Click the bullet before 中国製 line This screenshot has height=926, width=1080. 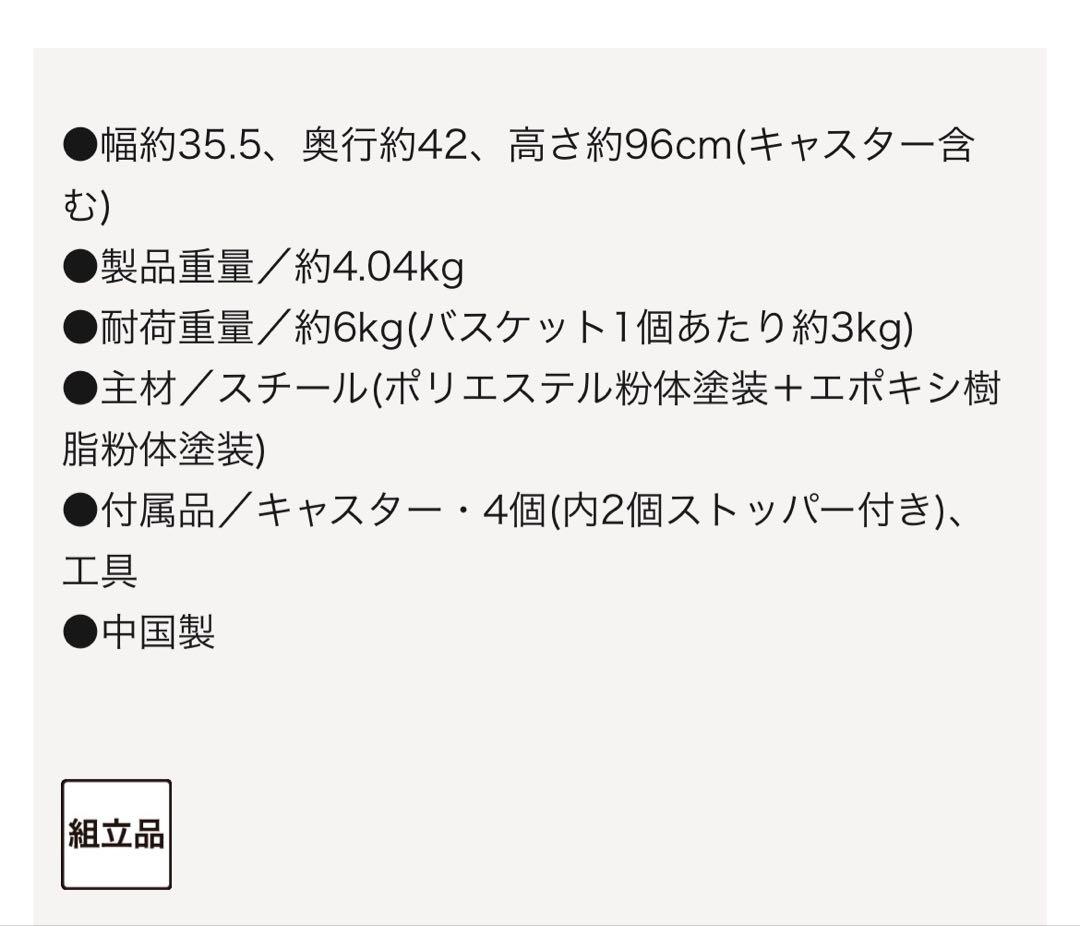tap(80, 632)
